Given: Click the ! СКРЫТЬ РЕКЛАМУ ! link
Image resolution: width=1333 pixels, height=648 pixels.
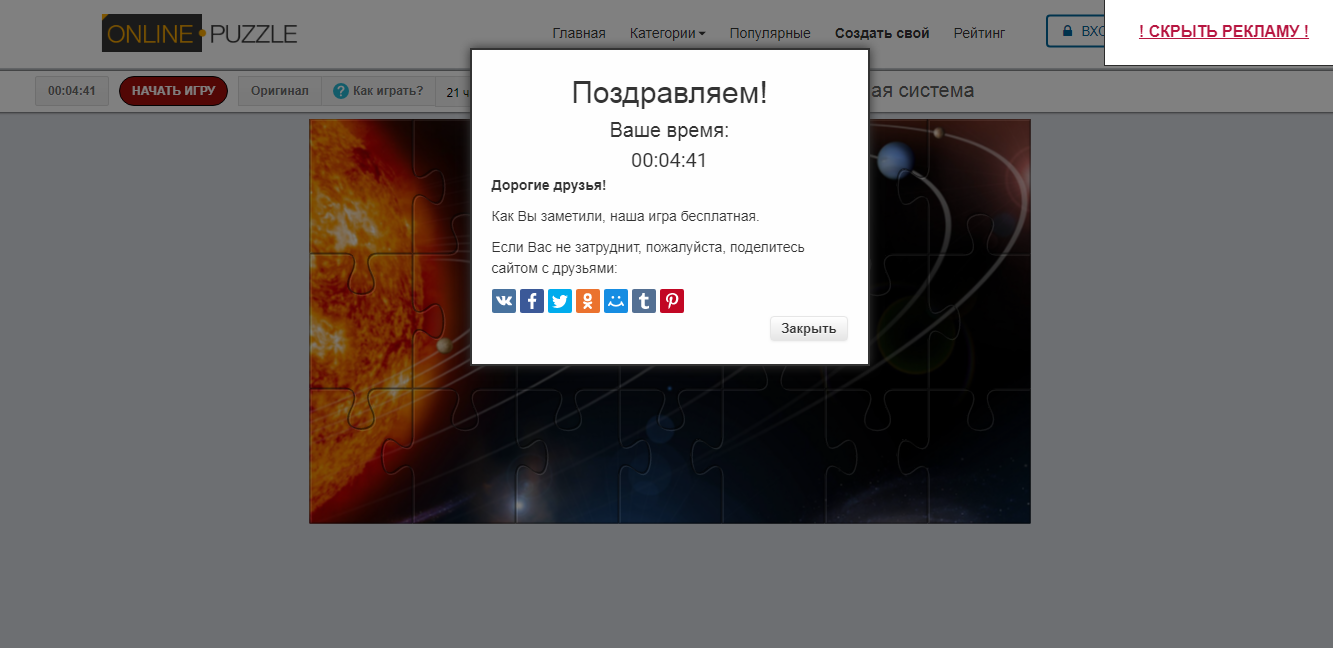Looking at the screenshot, I should (x=1224, y=31).
